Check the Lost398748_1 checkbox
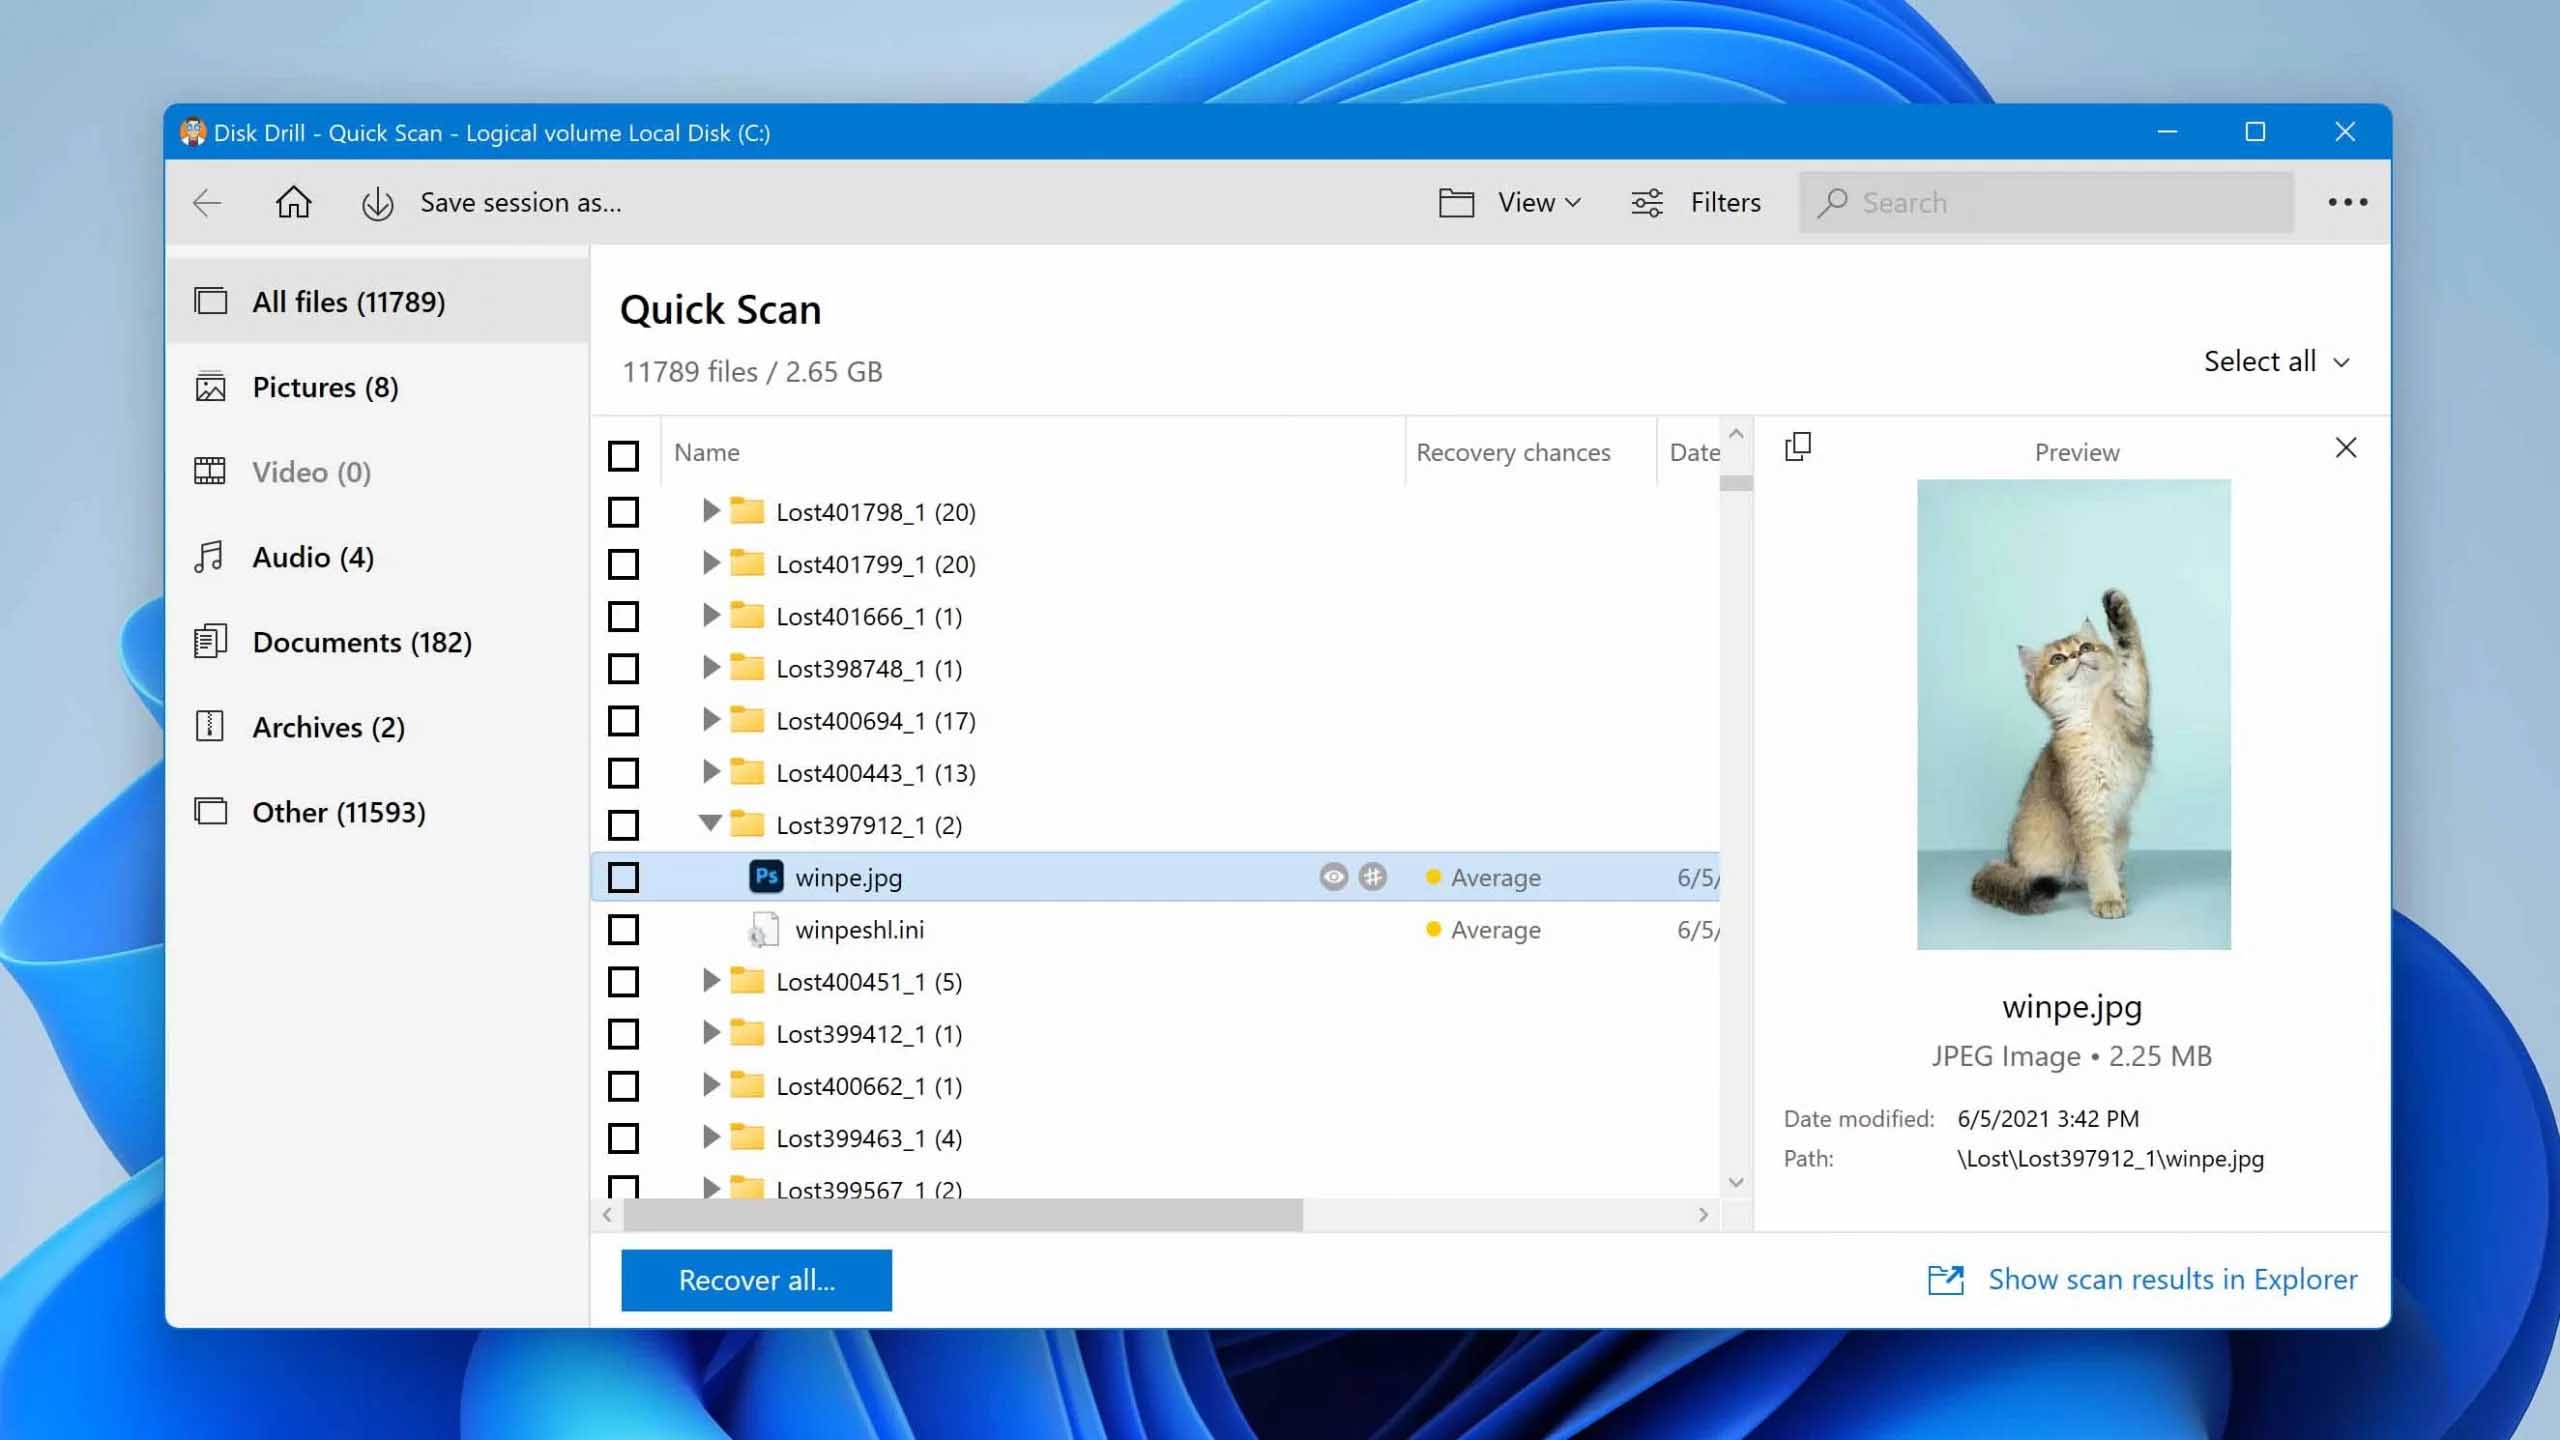The width and height of the screenshot is (2560, 1440). coord(623,668)
